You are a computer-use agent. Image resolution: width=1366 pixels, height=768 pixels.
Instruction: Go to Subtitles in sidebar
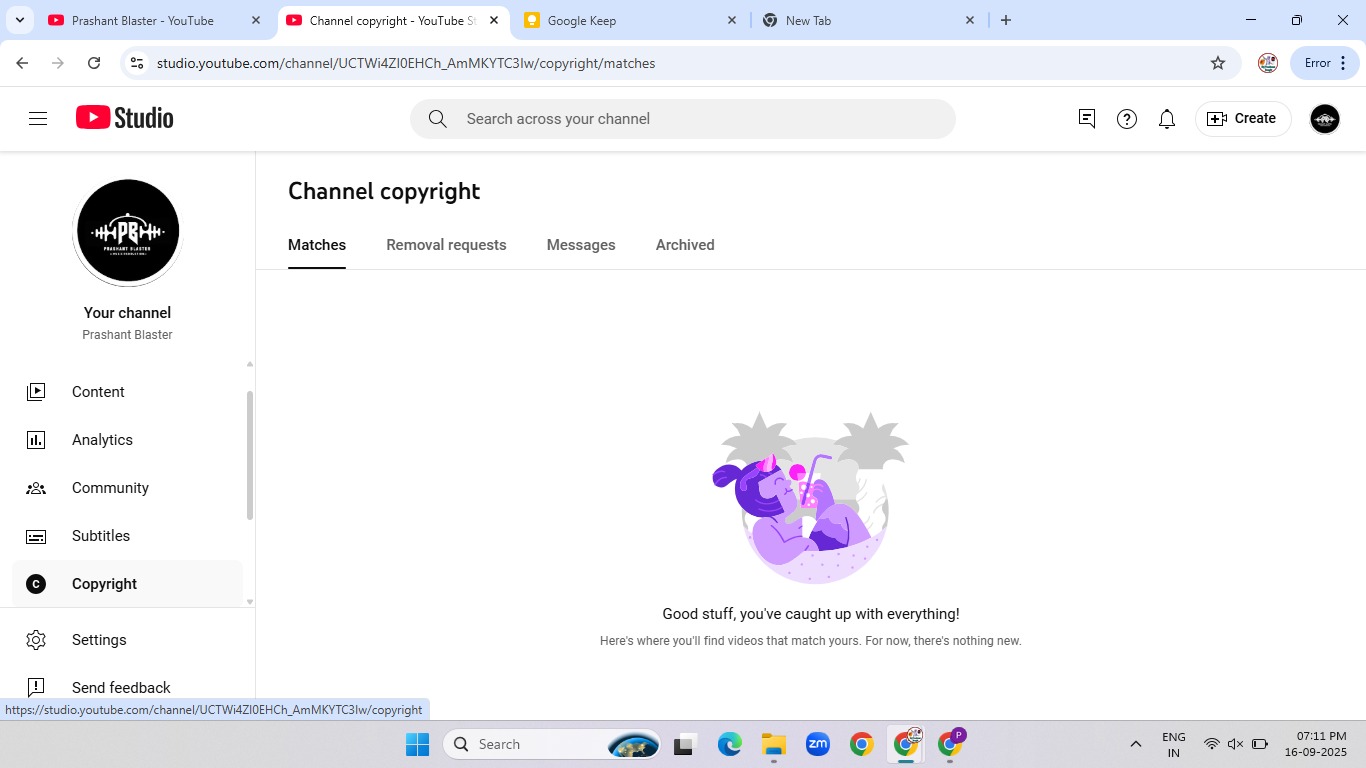[x=101, y=536]
